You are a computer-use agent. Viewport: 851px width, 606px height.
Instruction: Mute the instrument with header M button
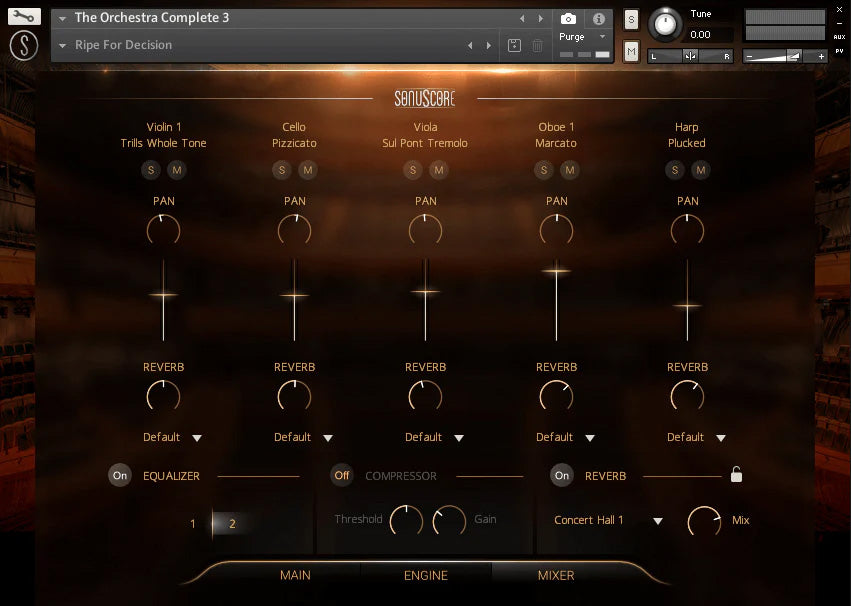631,52
